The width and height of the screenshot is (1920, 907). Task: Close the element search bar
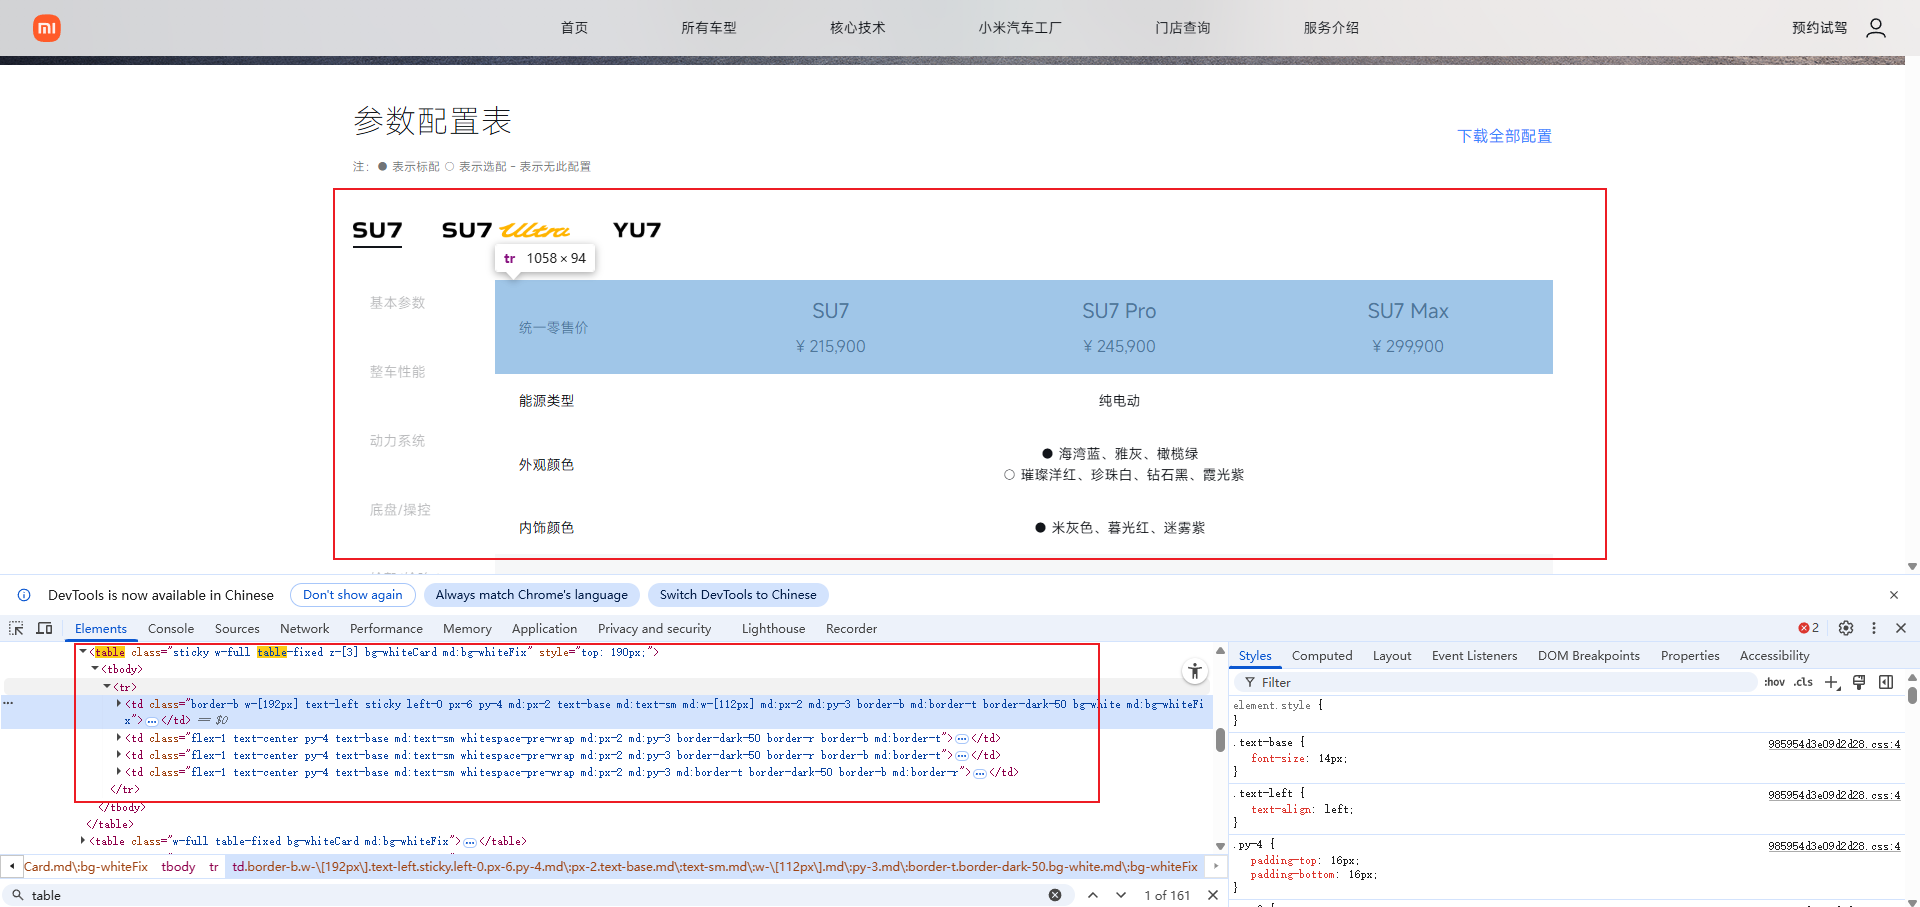pos(1213,895)
